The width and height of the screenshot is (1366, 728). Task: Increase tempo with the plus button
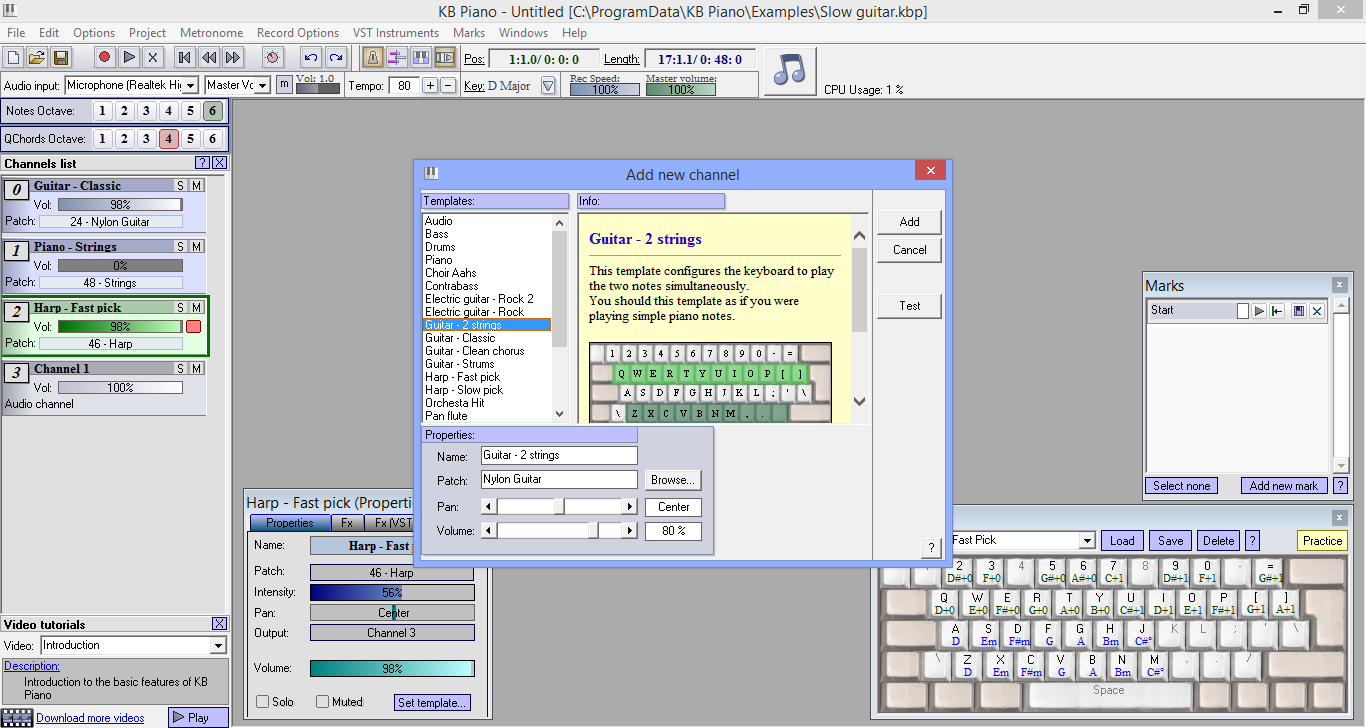pos(430,86)
